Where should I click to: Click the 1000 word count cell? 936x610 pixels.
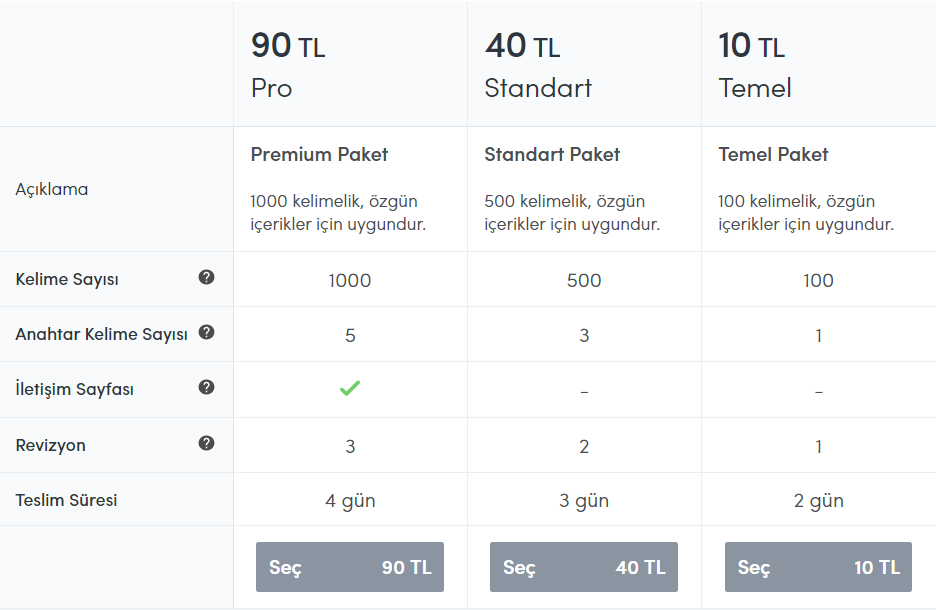[350, 280]
